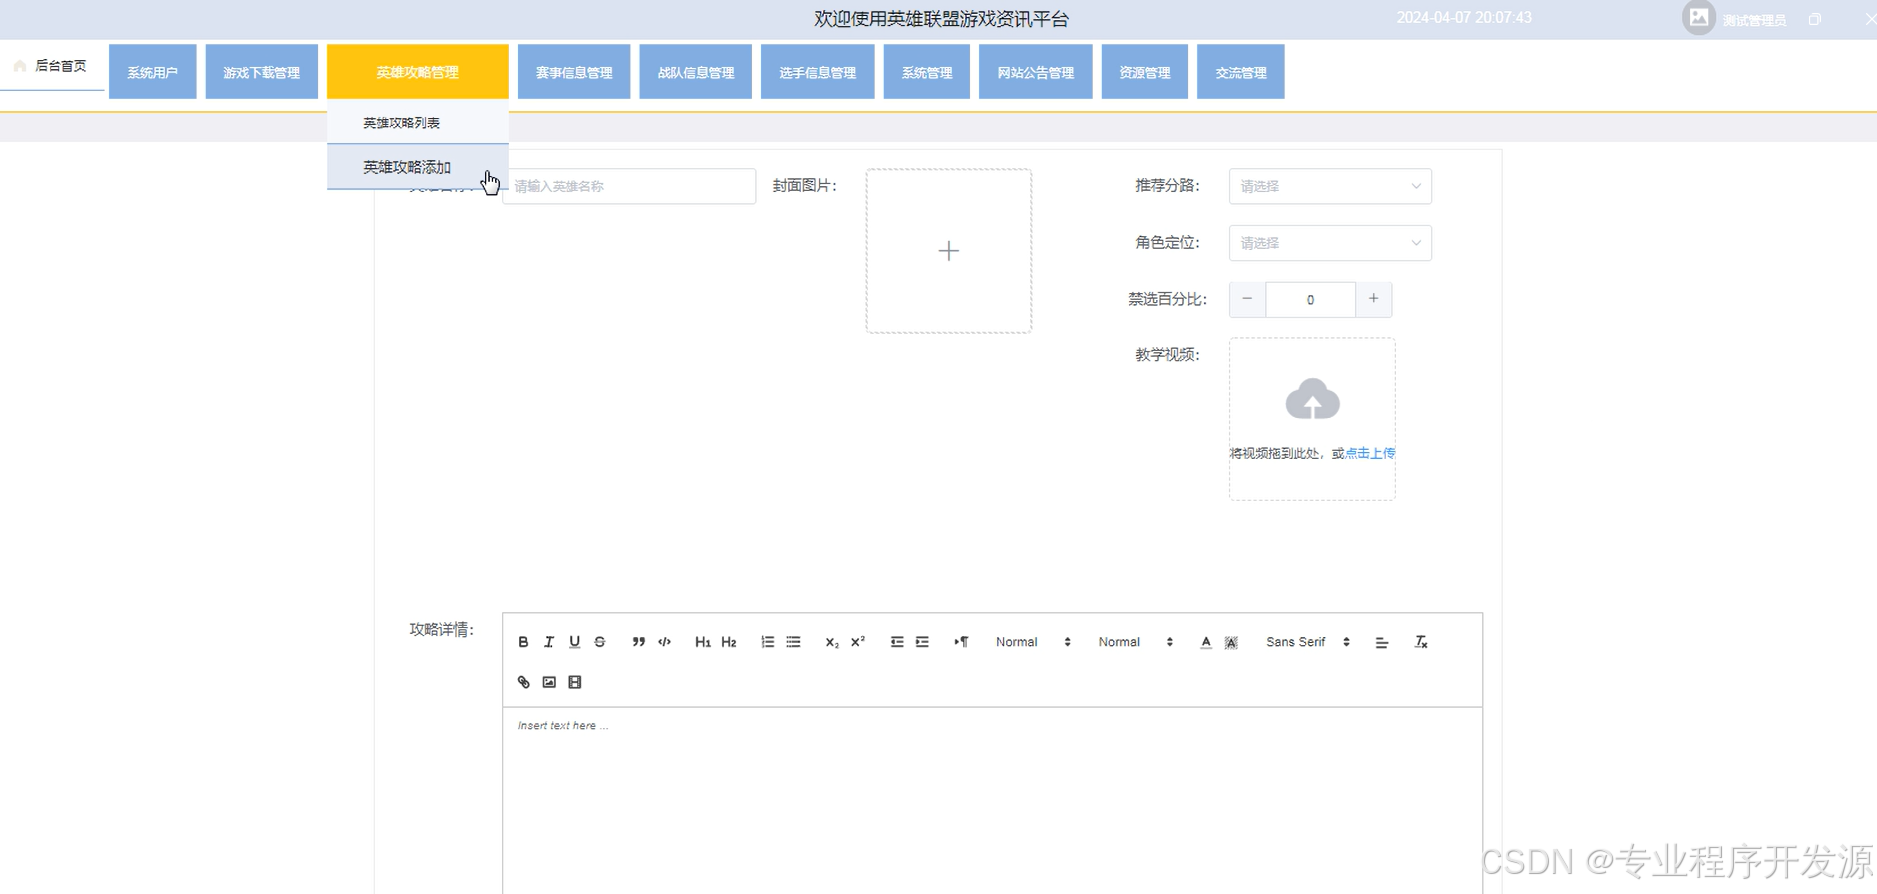Apply subscript formatting

coord(832,642)
